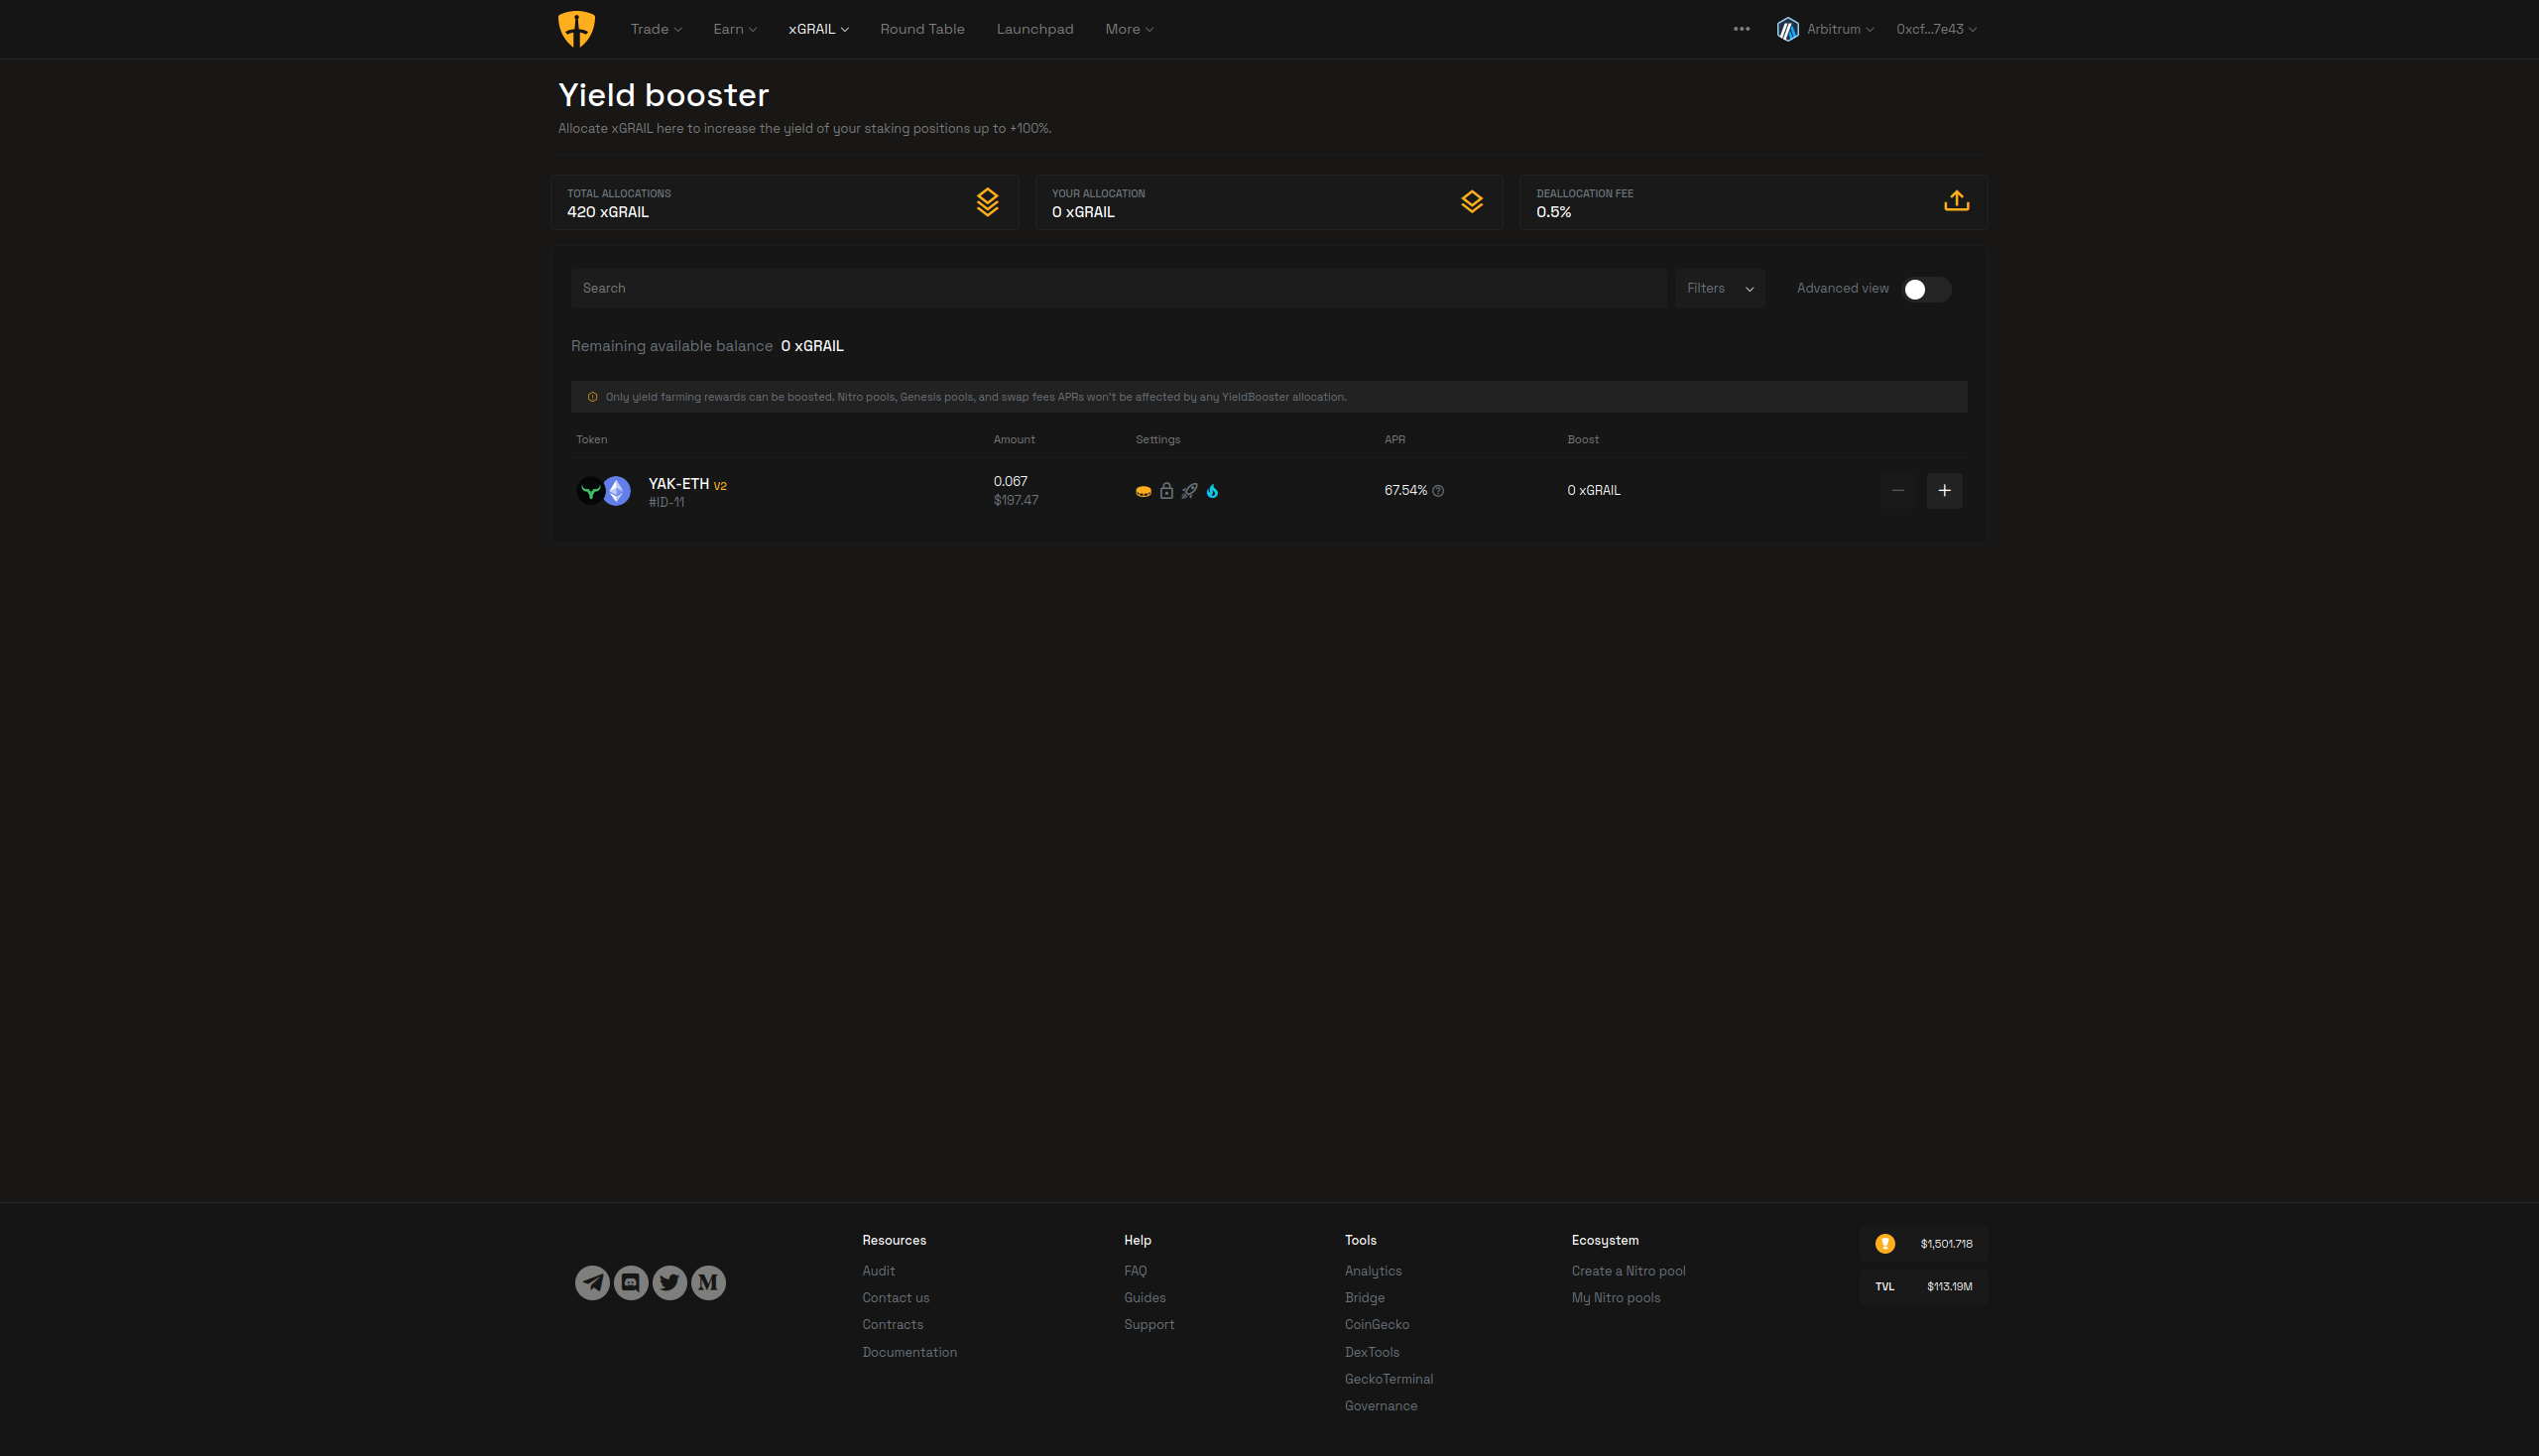The image size is (2539, 1456).
Task: Open the Documentation link
Action: point(909,1352)
